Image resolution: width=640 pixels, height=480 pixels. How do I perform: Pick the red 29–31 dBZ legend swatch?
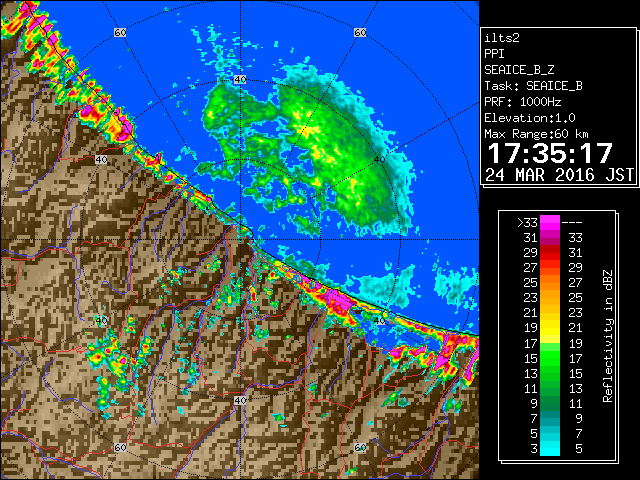click(x=550, y=253)
